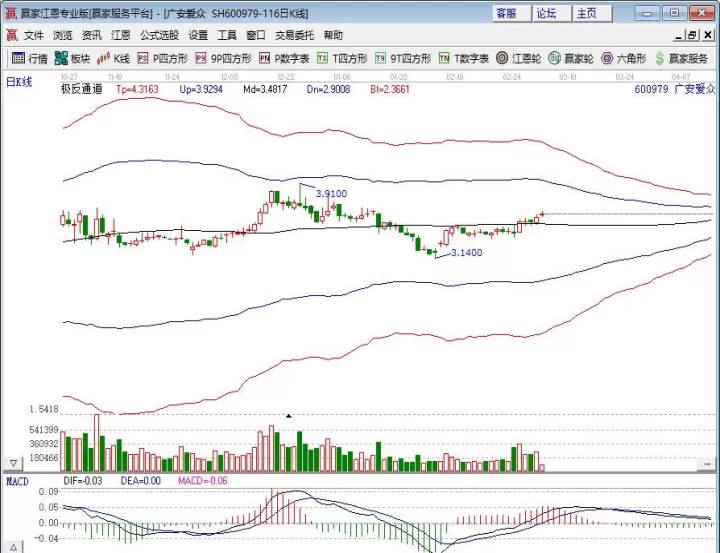Open the 浏览 menu
Image resolution: width=720 pixels, height=553 pixels.
(62, 35)
